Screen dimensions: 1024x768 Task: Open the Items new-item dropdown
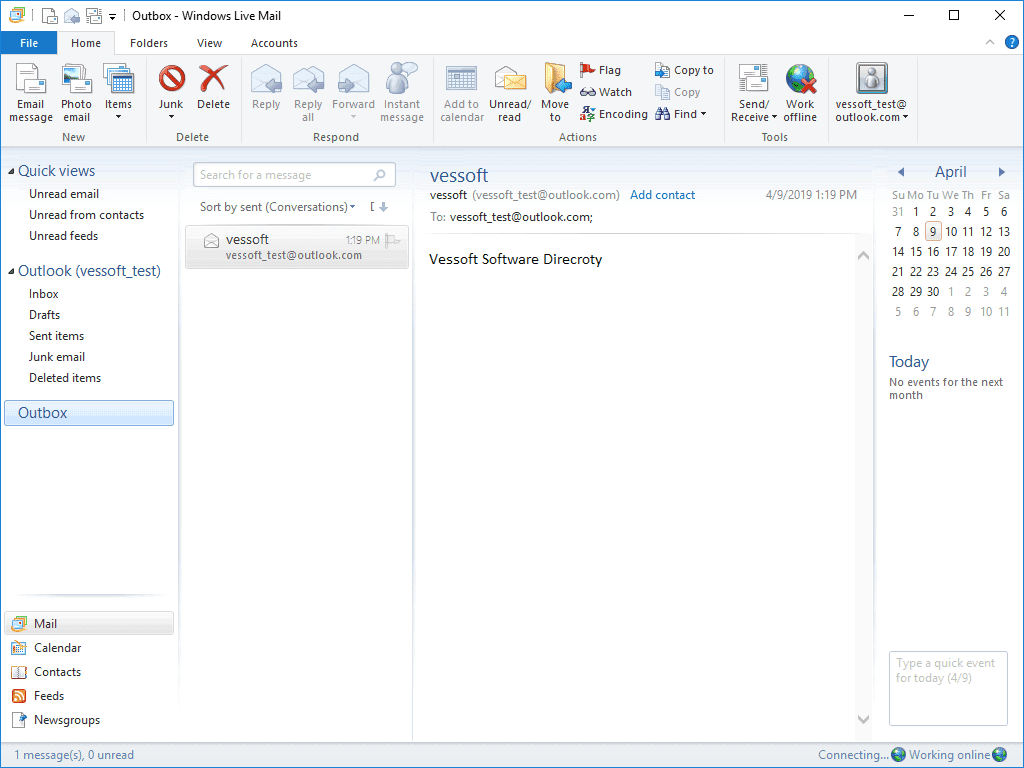click(118, 93)
